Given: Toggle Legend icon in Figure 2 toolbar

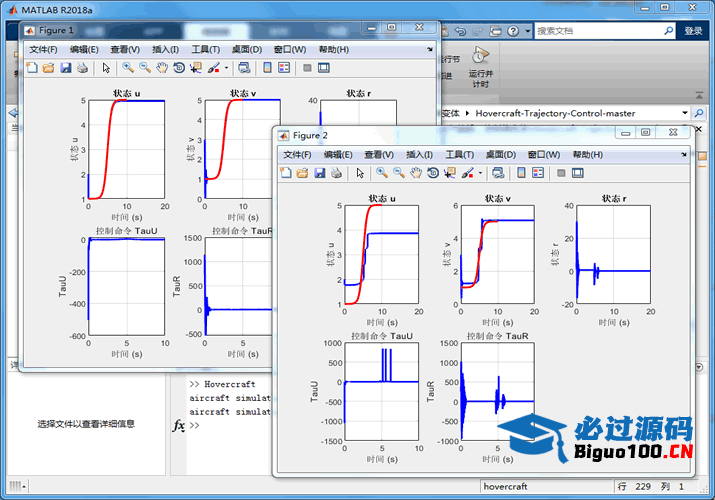Looking at the screenshot, I should (538, 173).
